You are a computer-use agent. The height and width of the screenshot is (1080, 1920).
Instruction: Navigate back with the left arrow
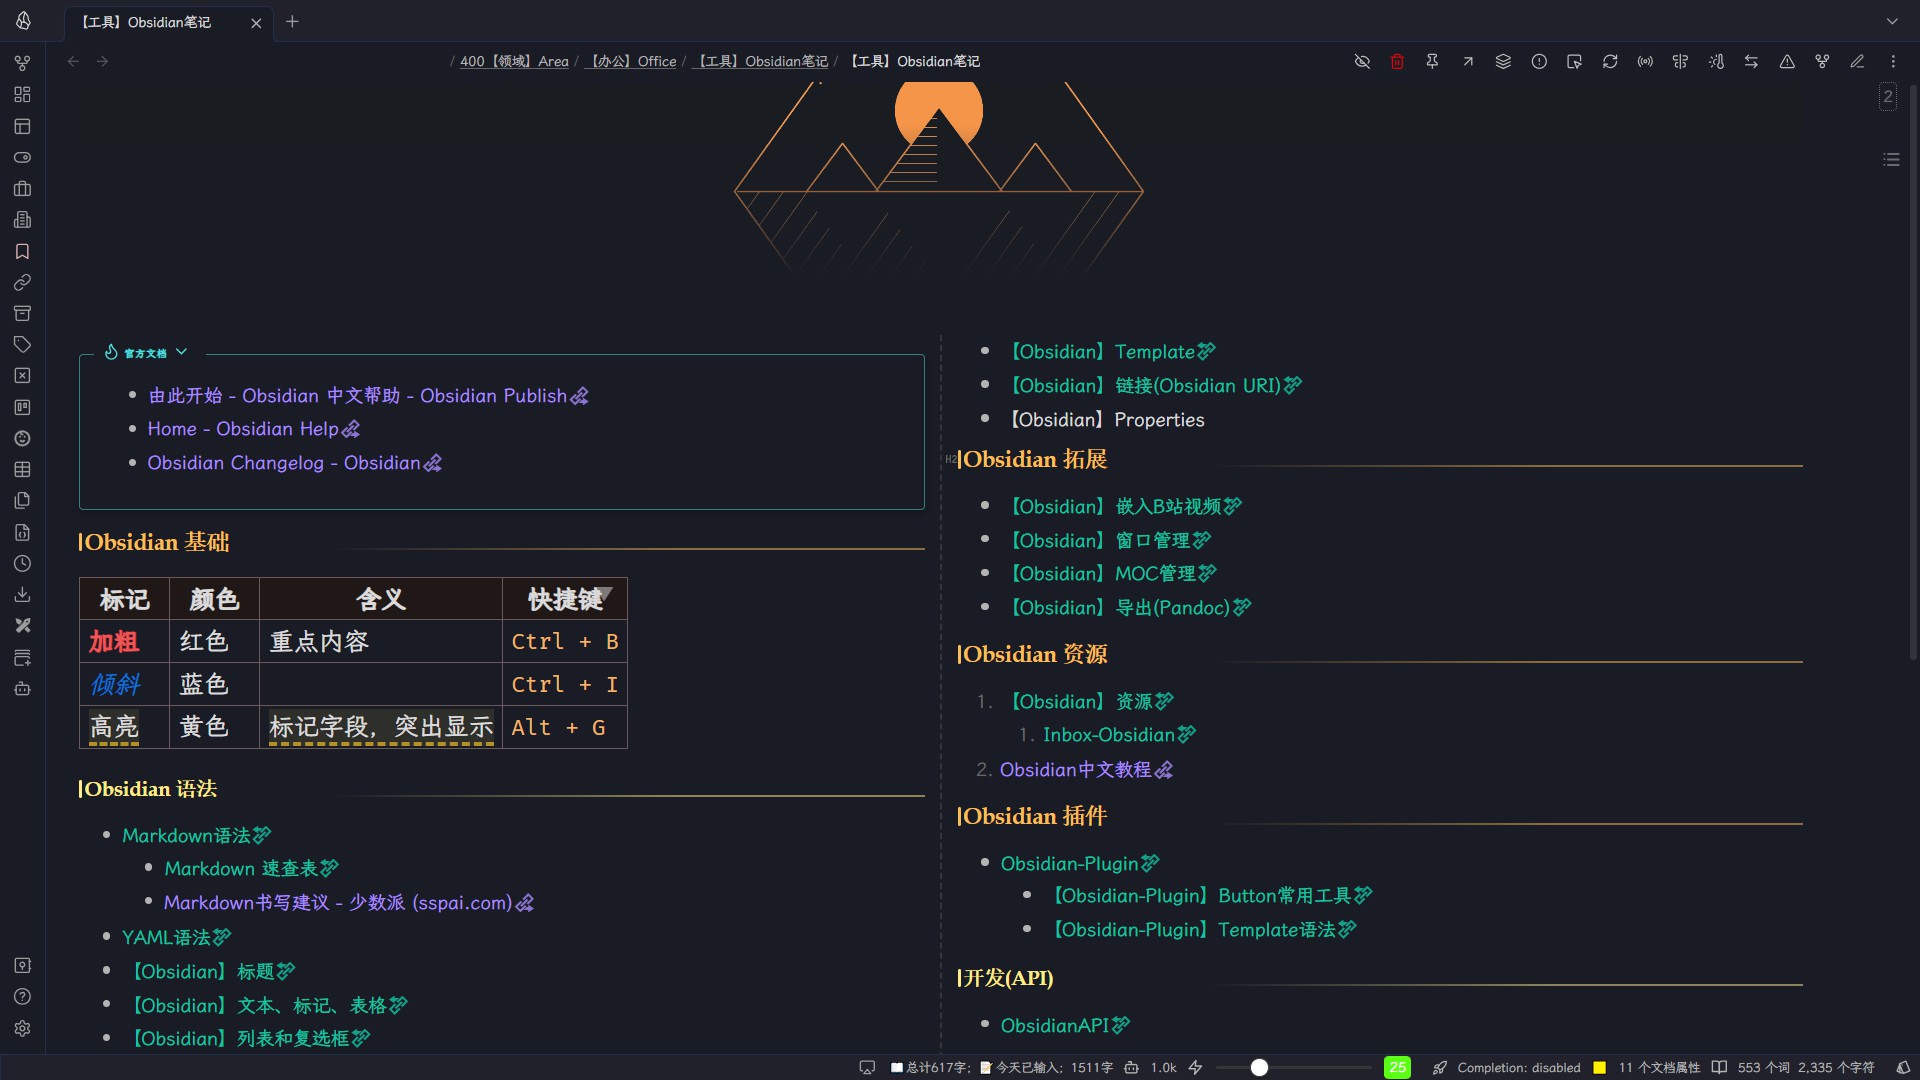pos(73,61)
